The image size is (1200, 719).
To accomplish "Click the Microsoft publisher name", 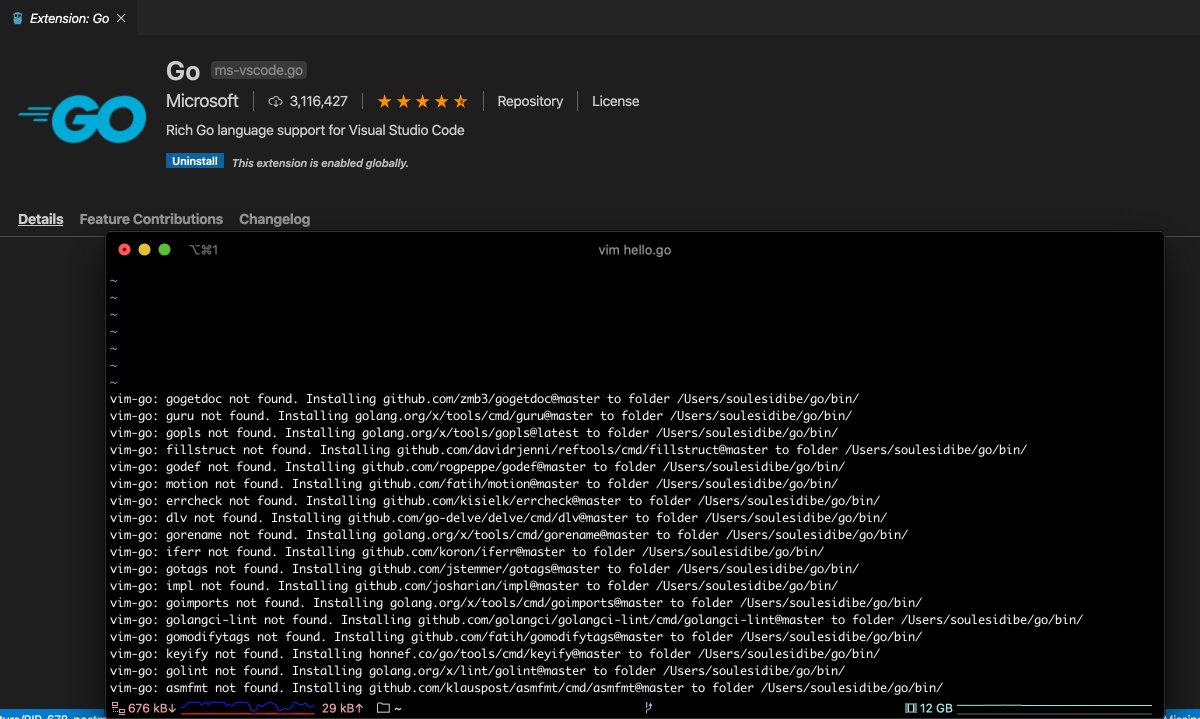I will [x=202, y=101].
